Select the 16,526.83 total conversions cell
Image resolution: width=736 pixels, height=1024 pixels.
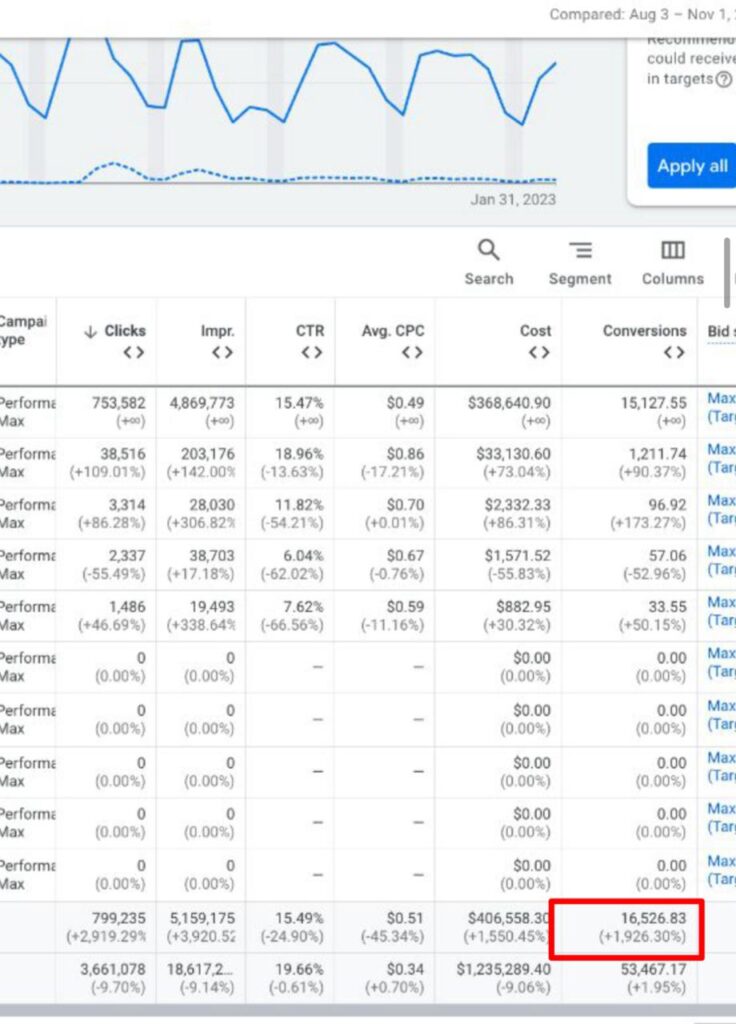(x=630, y=927)
